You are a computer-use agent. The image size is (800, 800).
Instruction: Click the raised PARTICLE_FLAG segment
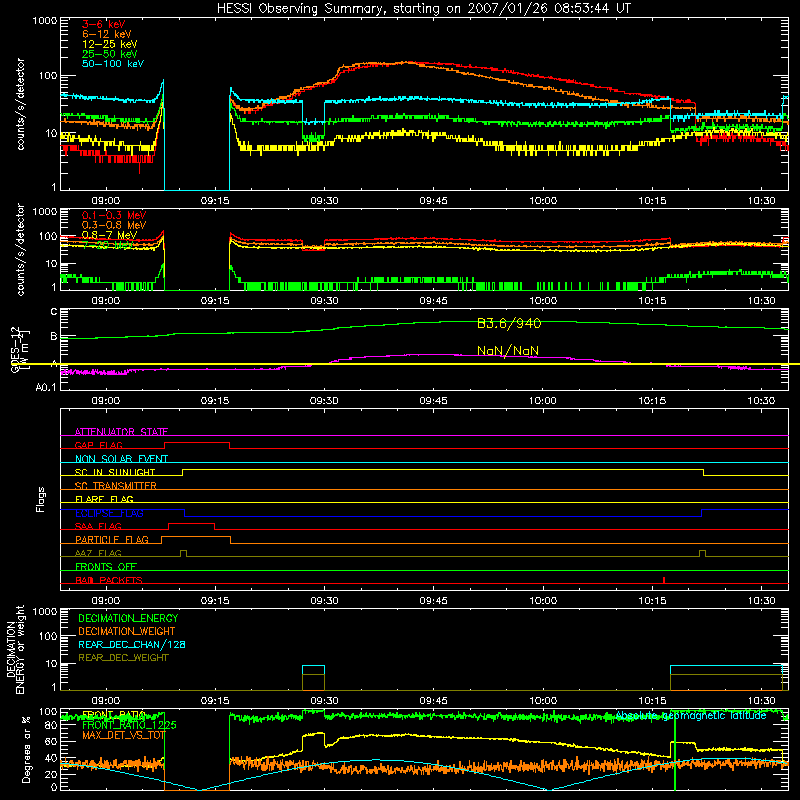coord(196,537)
